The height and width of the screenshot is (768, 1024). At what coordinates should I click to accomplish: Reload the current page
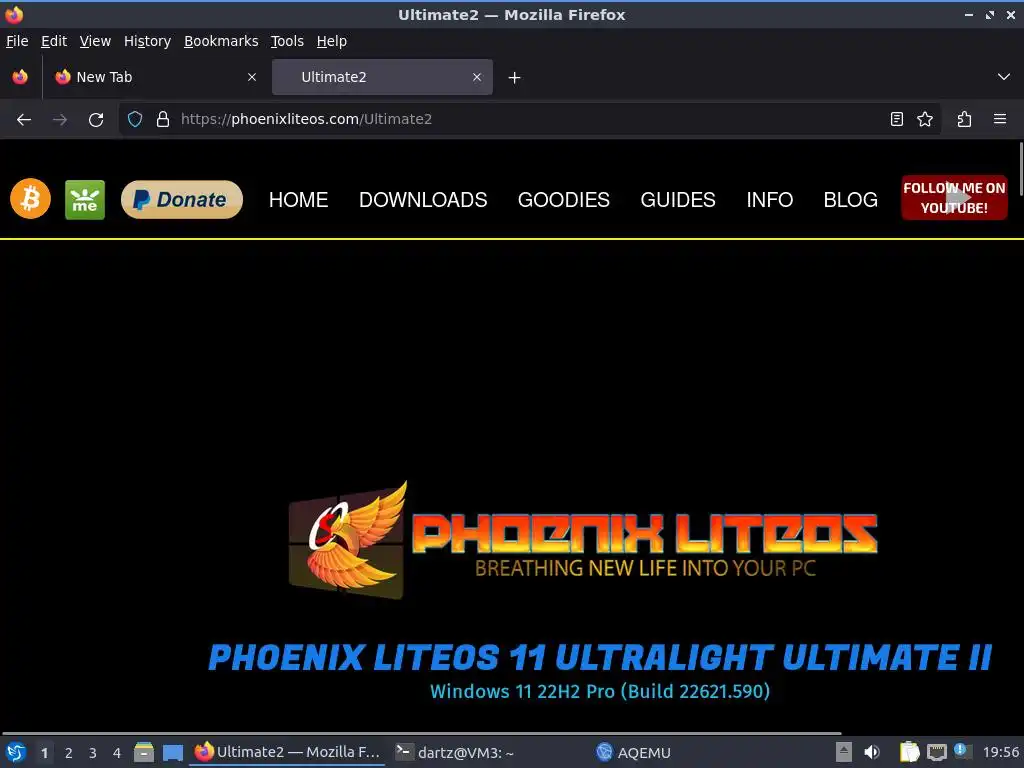[x=96, y=120]
